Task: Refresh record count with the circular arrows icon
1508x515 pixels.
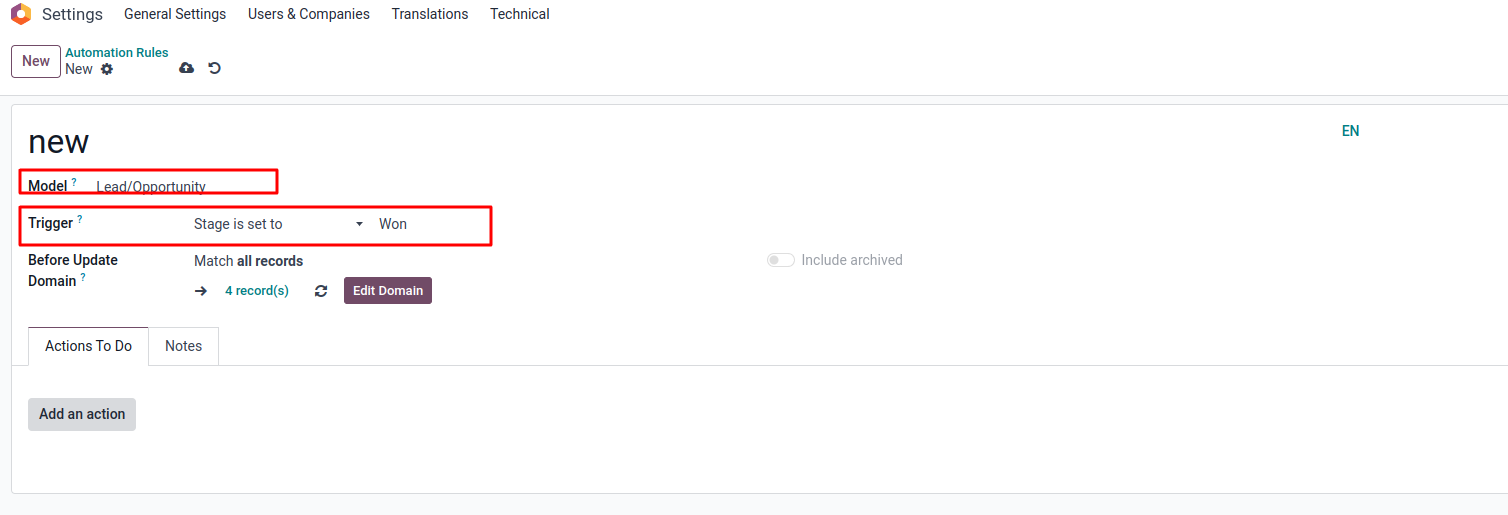Action: tap(321, 291)
